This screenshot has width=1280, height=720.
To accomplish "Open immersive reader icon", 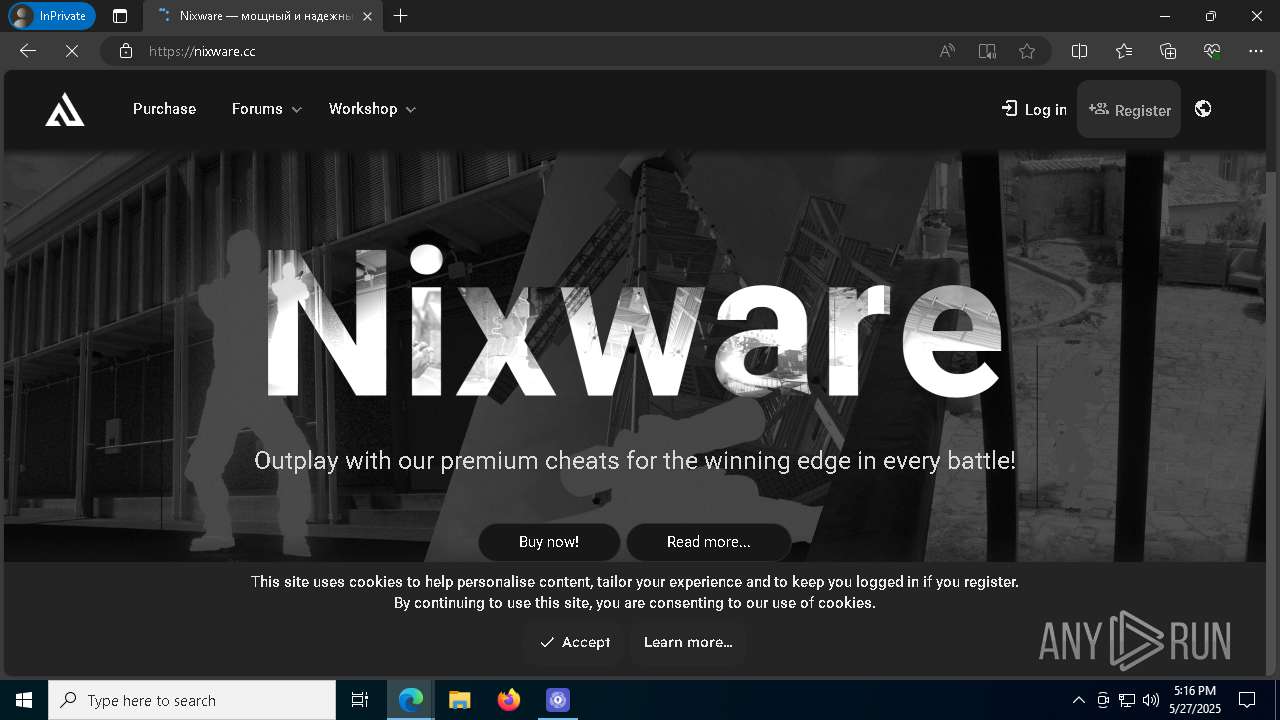I will [987, 51].
